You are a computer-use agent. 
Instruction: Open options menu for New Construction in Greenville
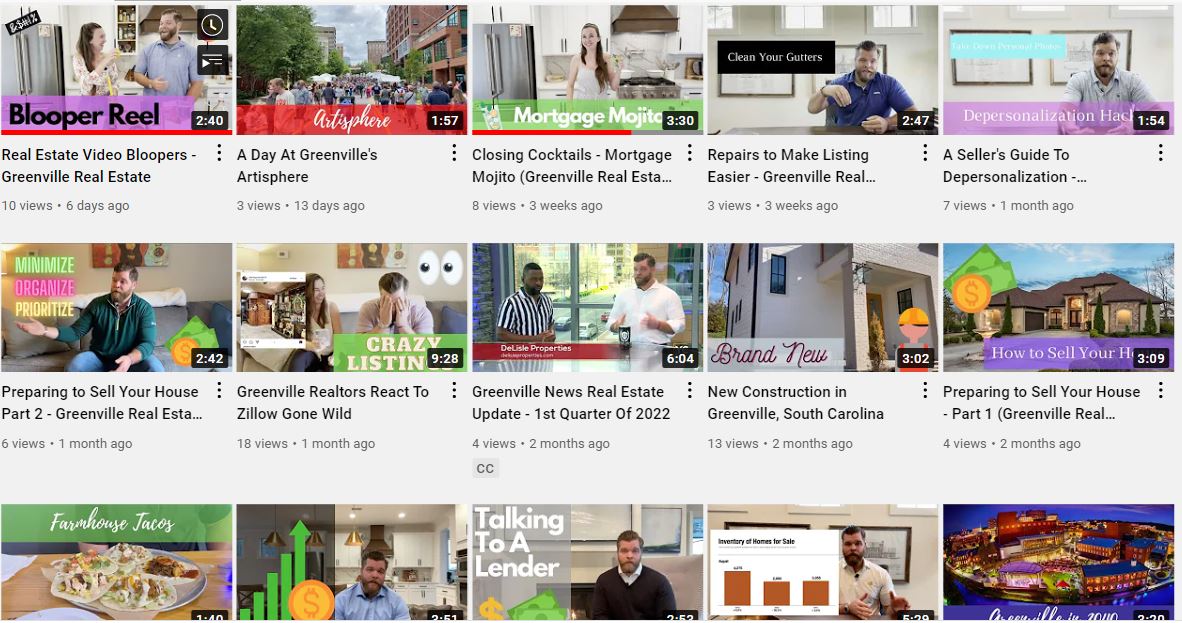pyautogui.click(x=925, y=390)
